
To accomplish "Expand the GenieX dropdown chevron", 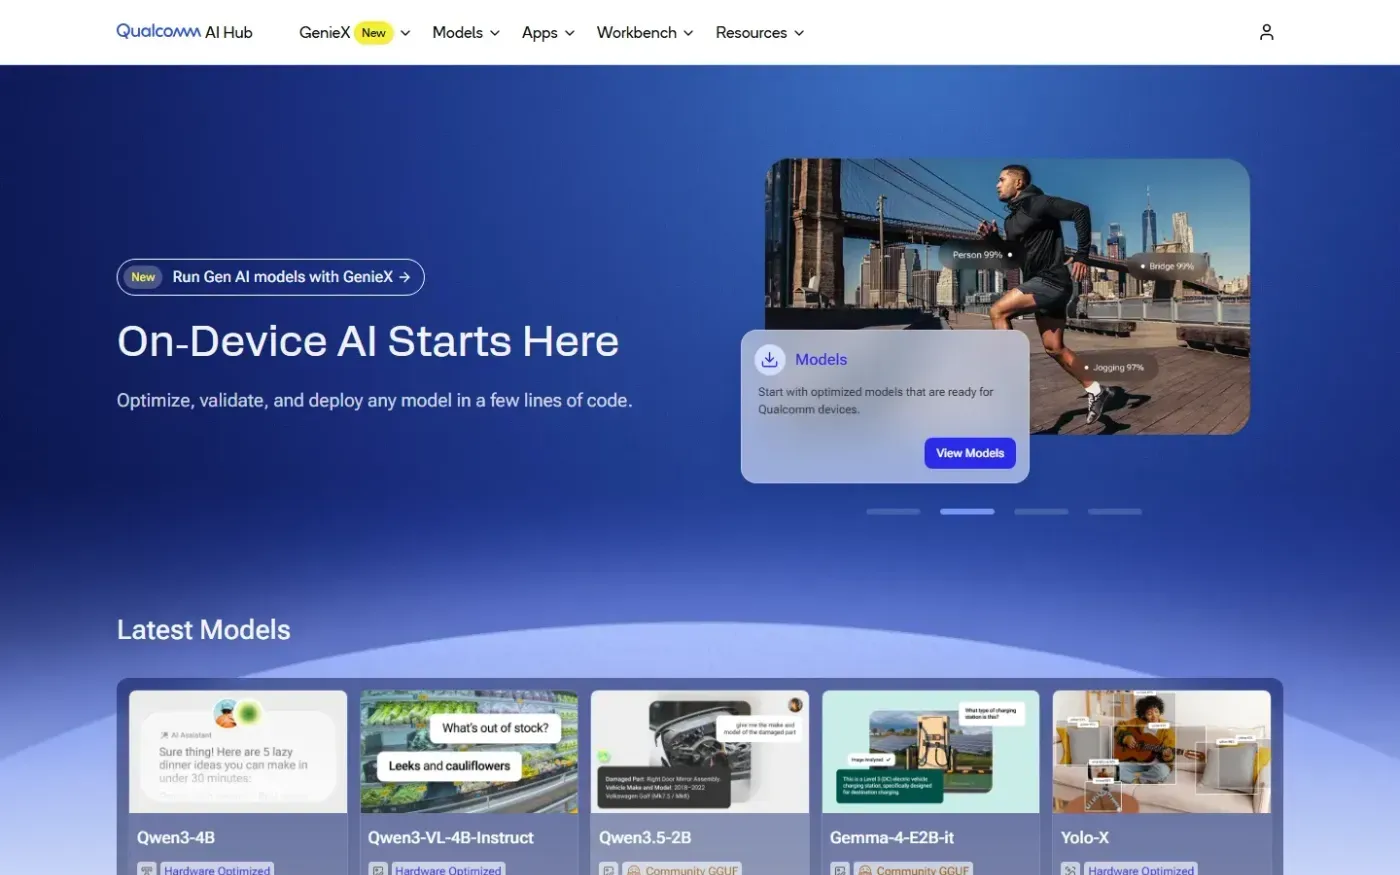I will coord(405,33).
